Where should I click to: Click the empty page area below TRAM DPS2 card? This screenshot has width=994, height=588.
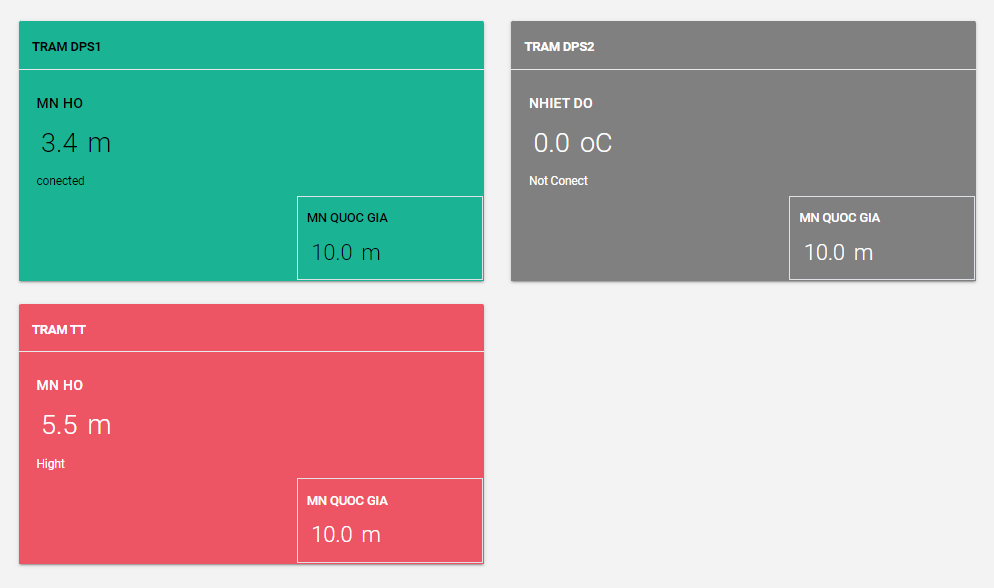click(x=742, y=430)
